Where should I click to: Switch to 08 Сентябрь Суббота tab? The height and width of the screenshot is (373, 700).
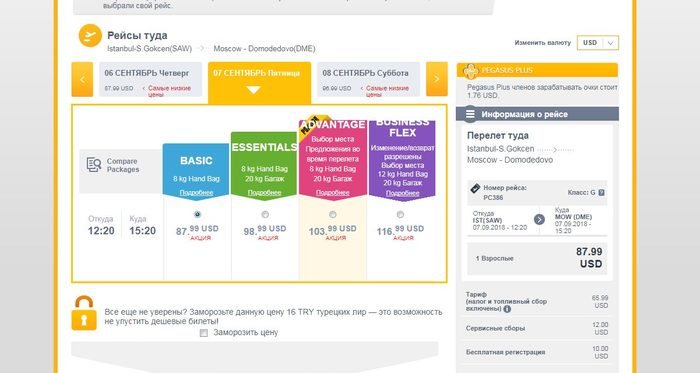point(368,79)
